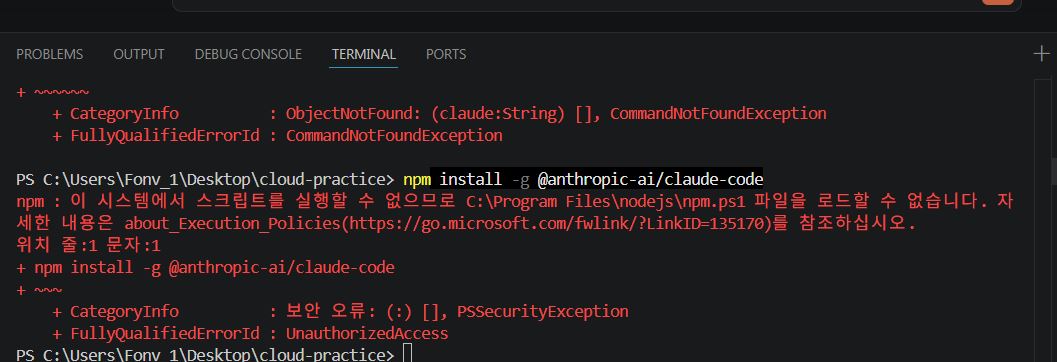This screenshot has width=1057, height=362.
Task: Click the search box at window top
Action: point(597,5)
